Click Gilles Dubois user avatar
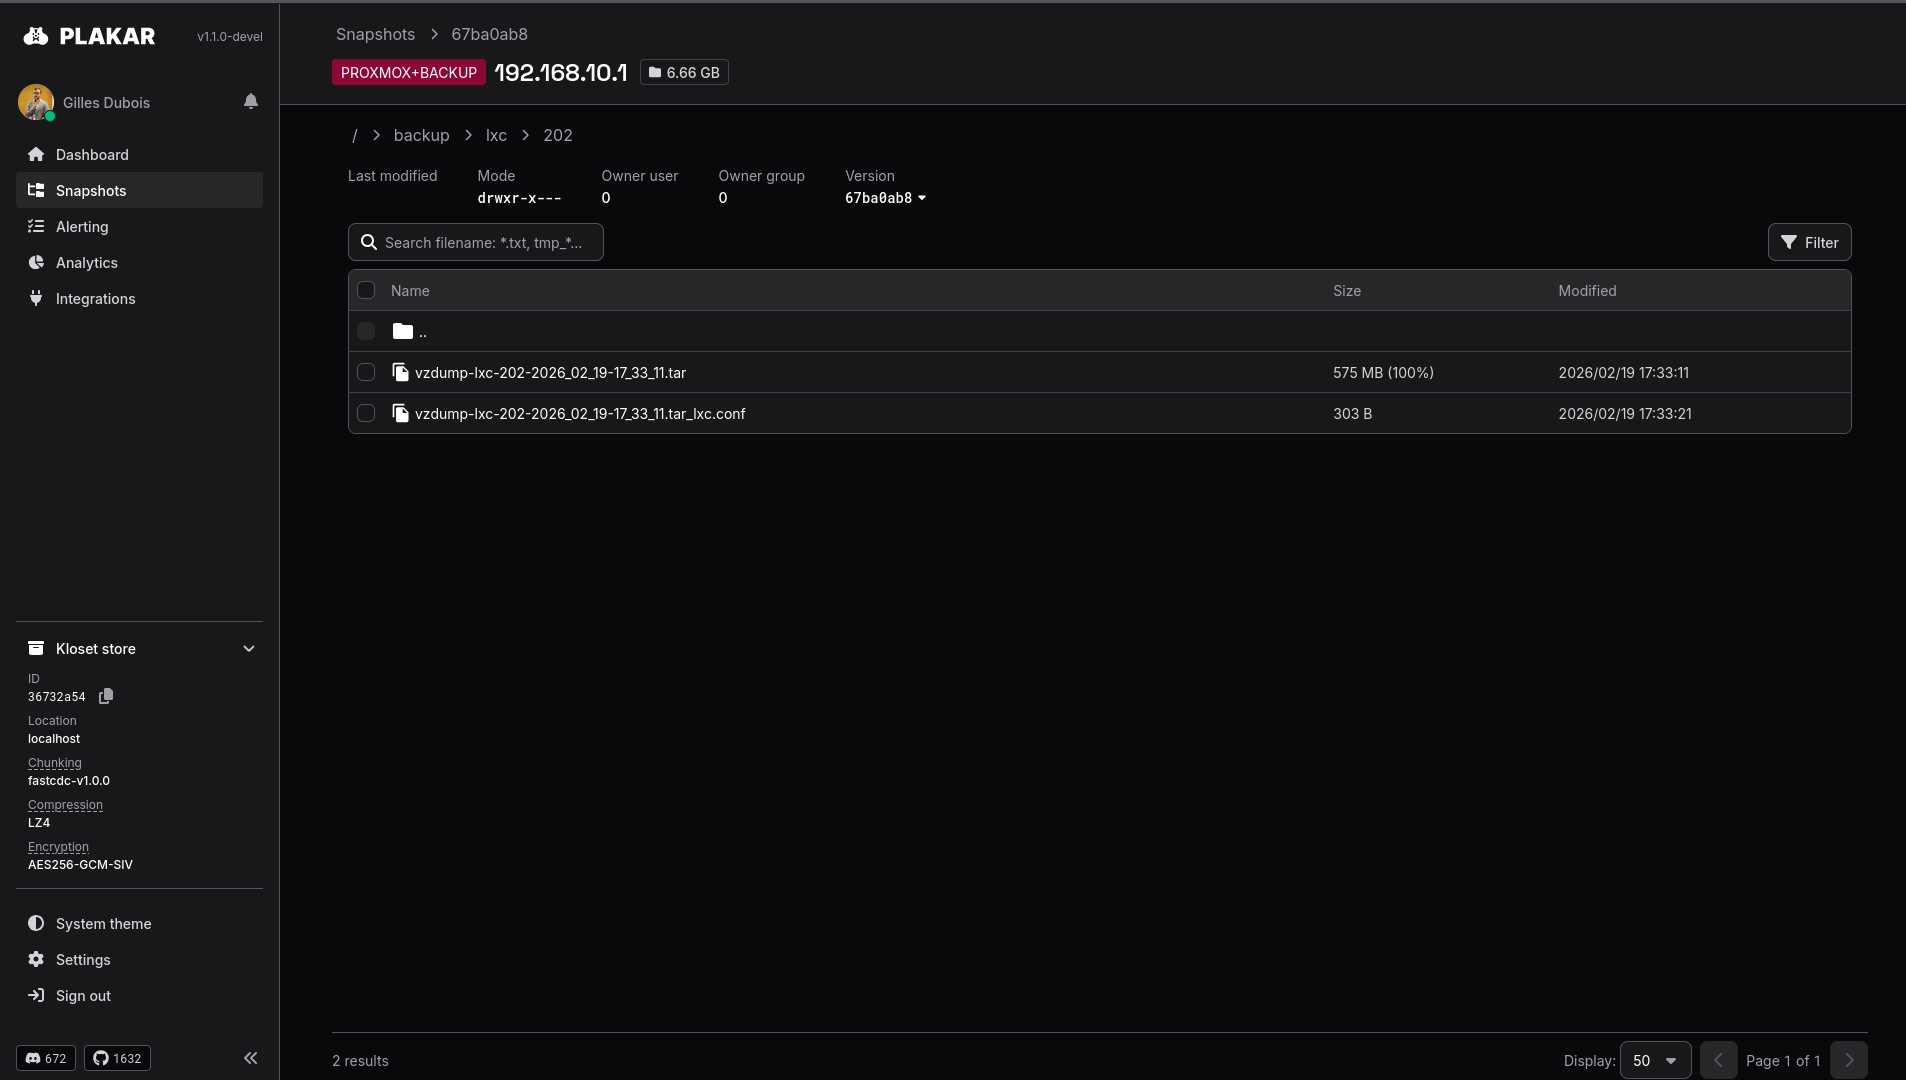The image size is (1906, 1080). click(x=36, y=102)
